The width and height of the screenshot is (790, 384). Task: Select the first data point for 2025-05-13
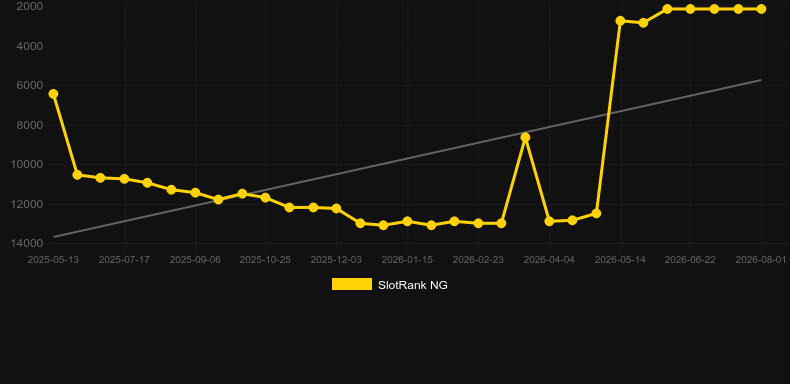(53, 94)
